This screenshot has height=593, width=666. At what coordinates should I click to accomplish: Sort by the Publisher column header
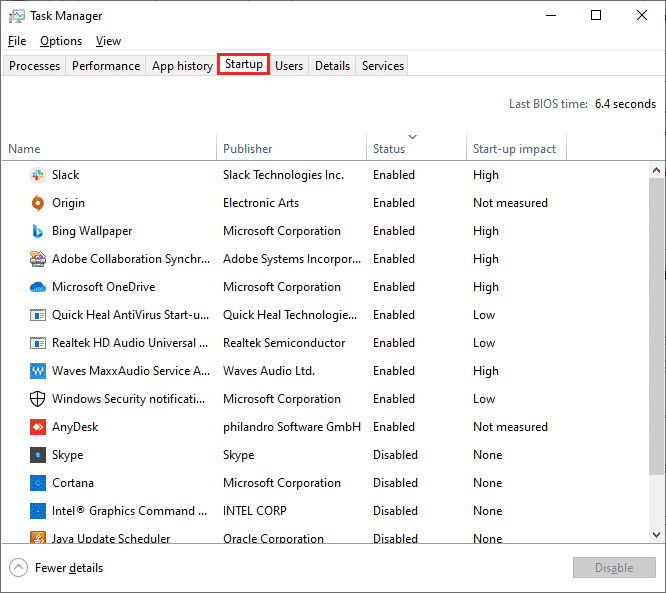(x=291, y=149)
